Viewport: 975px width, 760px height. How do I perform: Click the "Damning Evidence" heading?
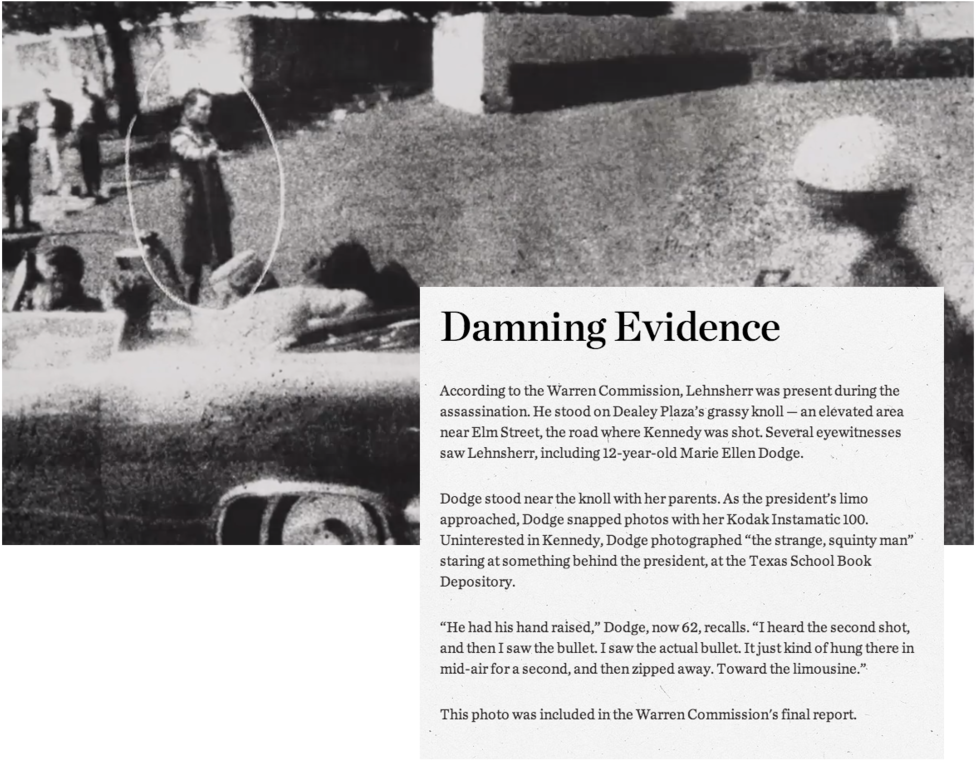click(609, 328)
